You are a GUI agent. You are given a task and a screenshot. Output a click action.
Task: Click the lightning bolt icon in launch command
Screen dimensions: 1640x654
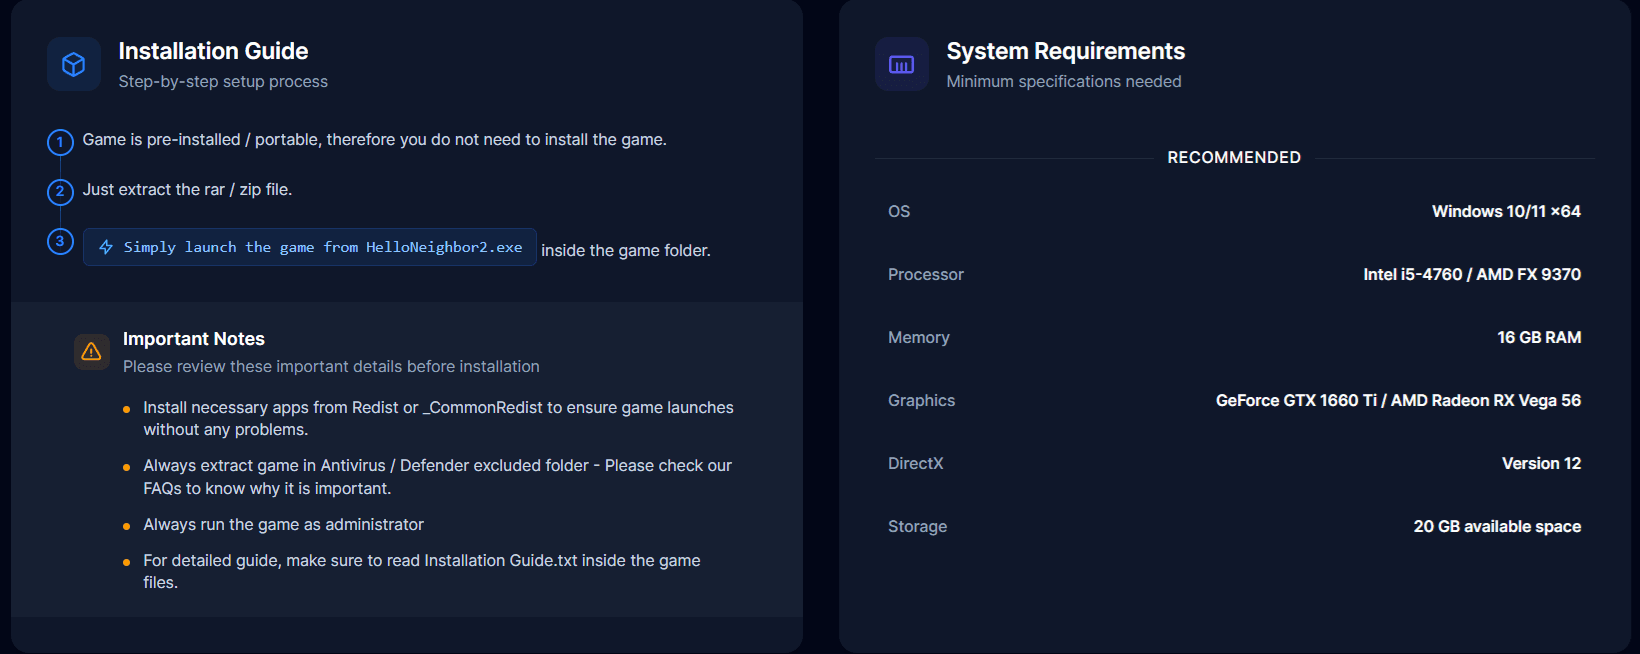(x=106, y=247)
